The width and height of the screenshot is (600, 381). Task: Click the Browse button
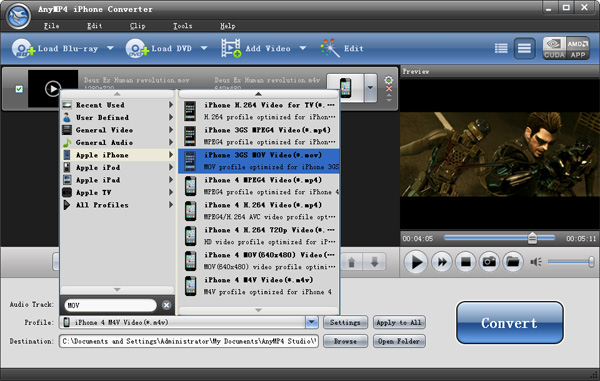345,341
